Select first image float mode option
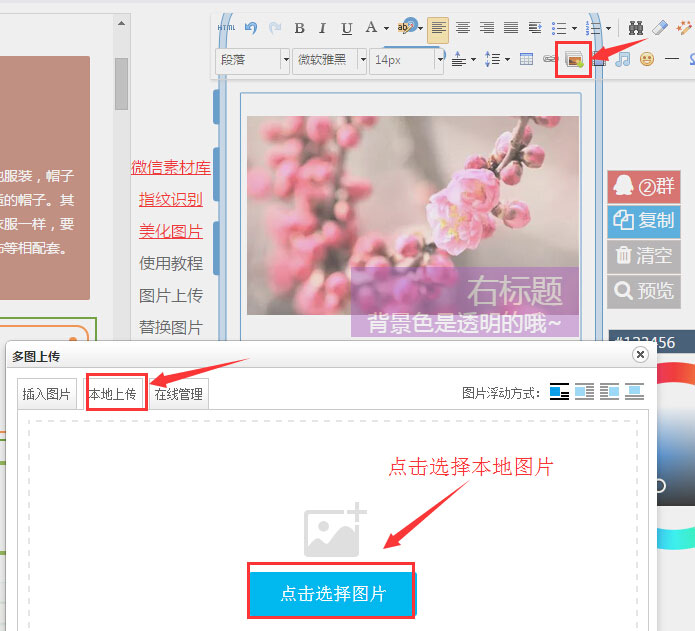The image size is (695, 631). point(559,392)
